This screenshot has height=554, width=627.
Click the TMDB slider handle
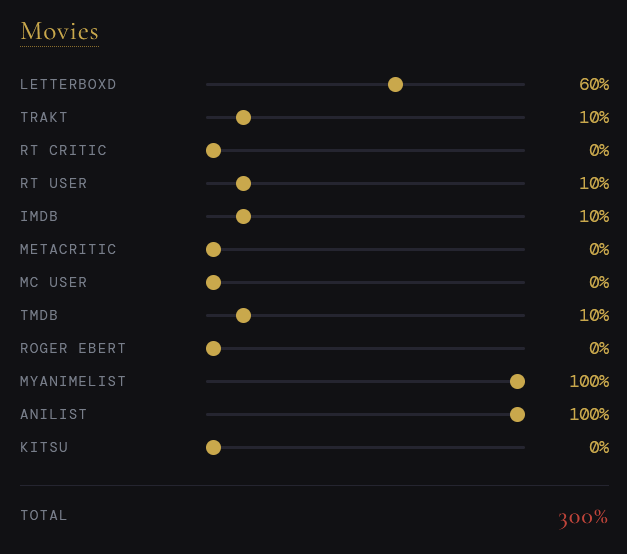click(x=243, y=316)
